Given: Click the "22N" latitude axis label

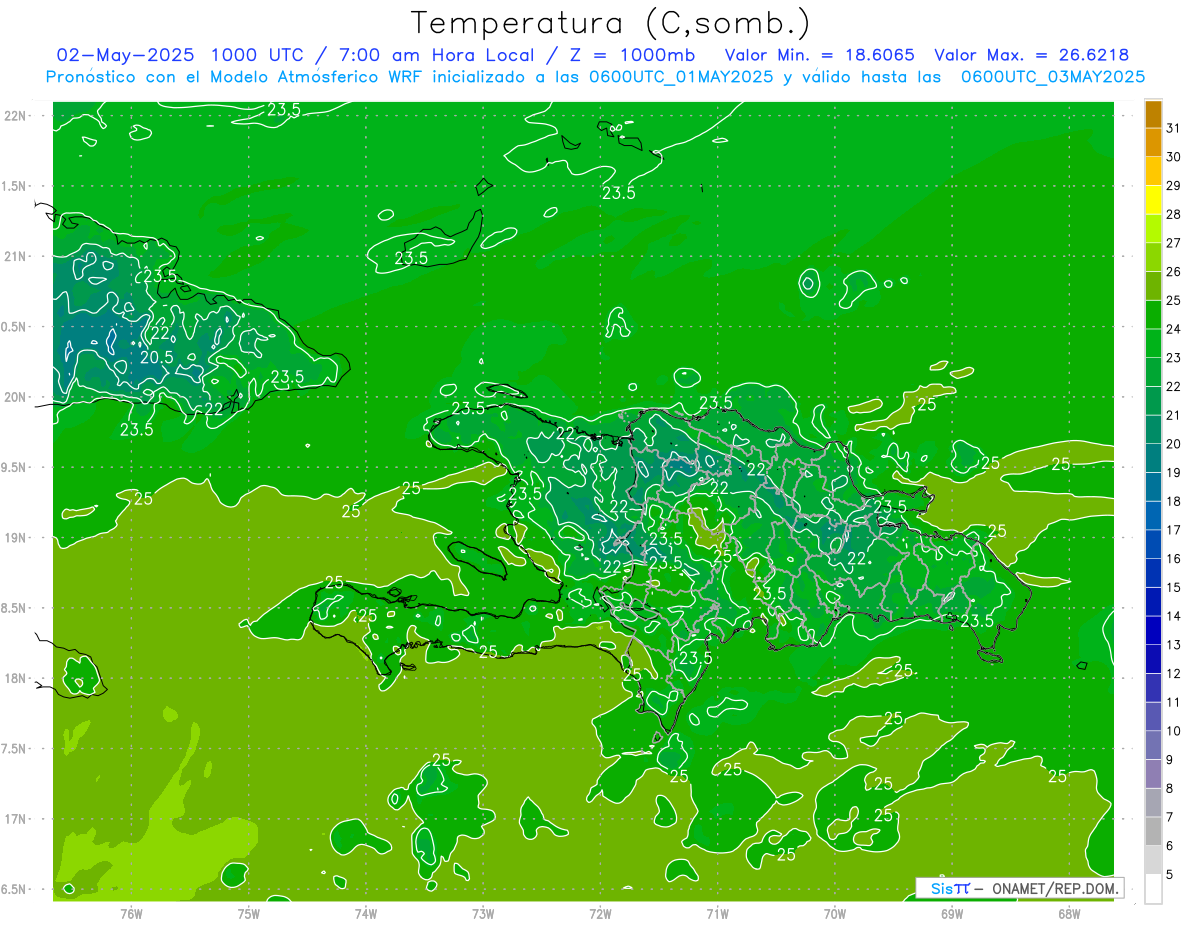Looking at the screenshot, I should (x=16, y=116).
